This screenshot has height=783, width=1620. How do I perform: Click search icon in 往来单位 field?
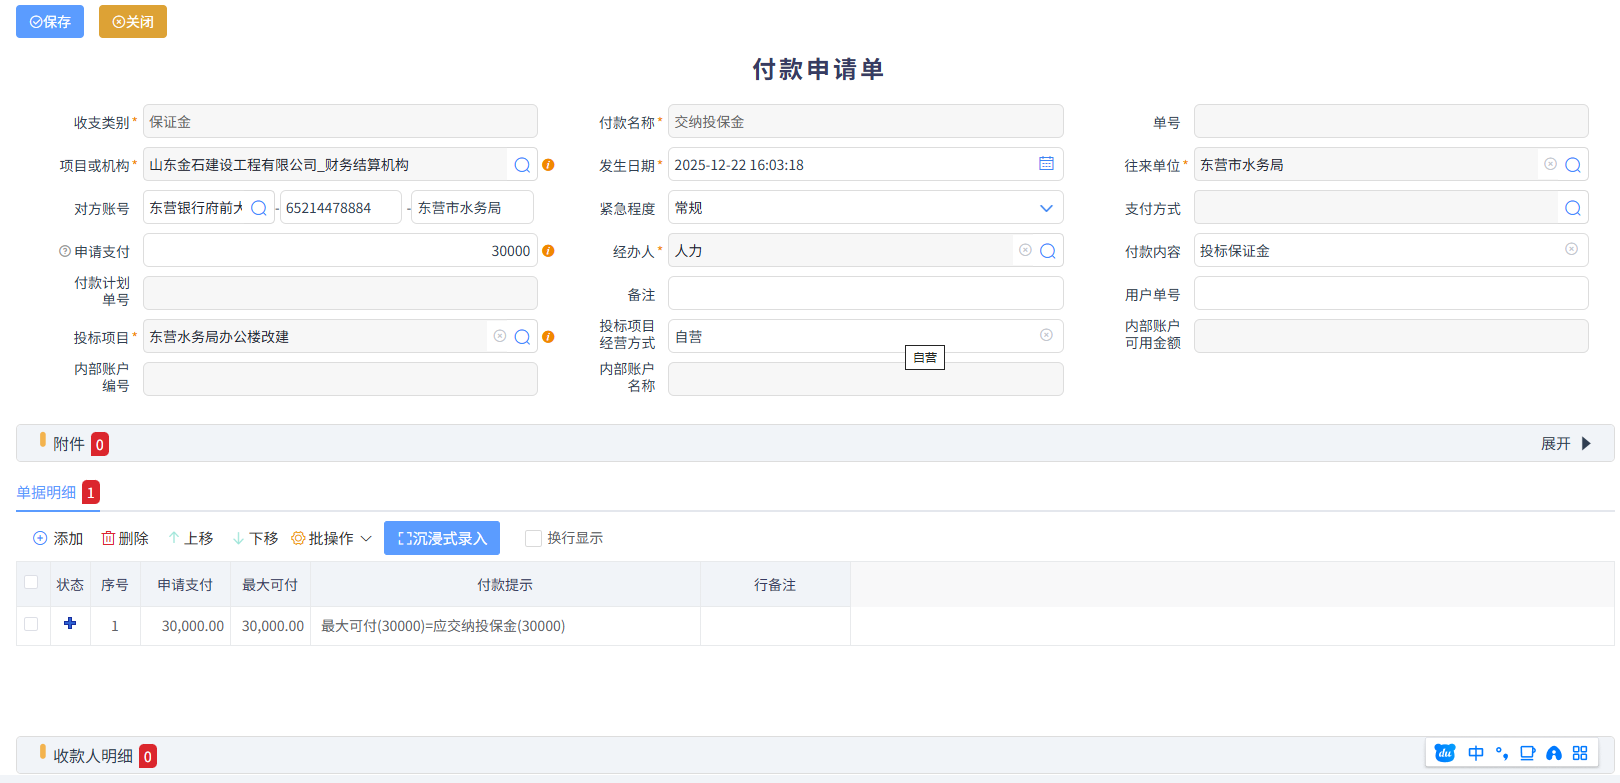coord(1573,165)
